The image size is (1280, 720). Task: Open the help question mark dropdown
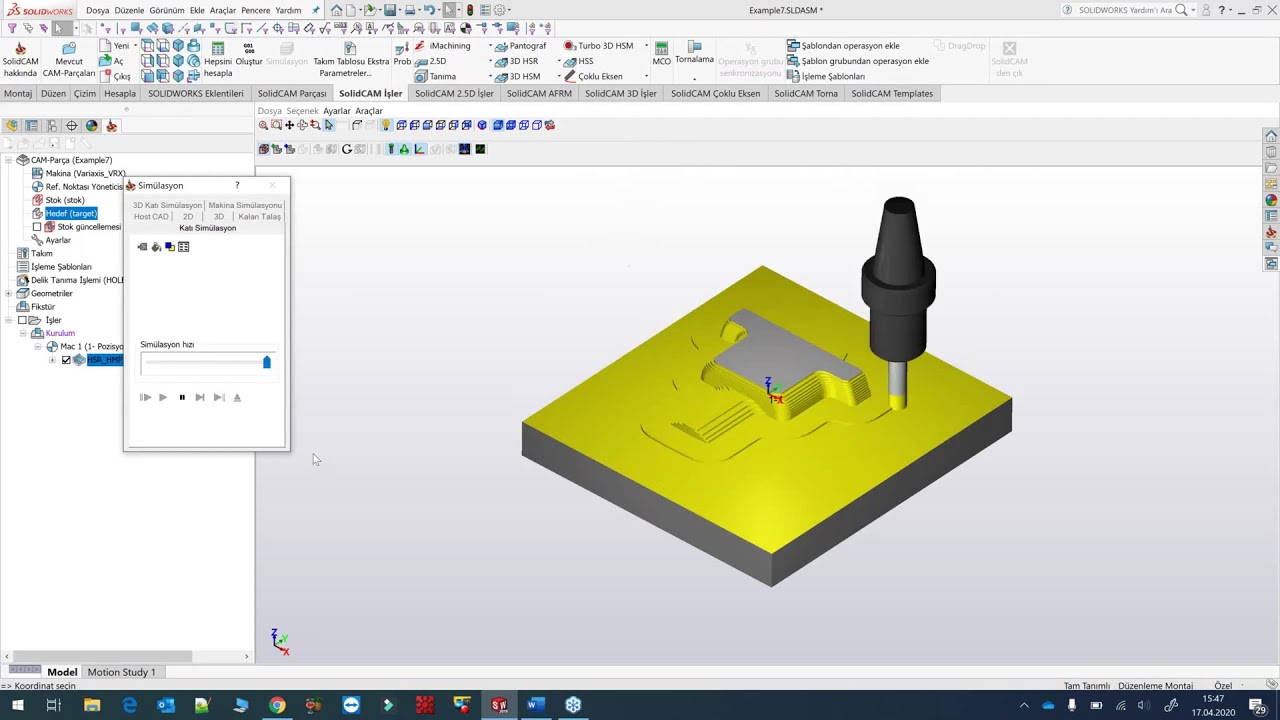click(1232, 10)
